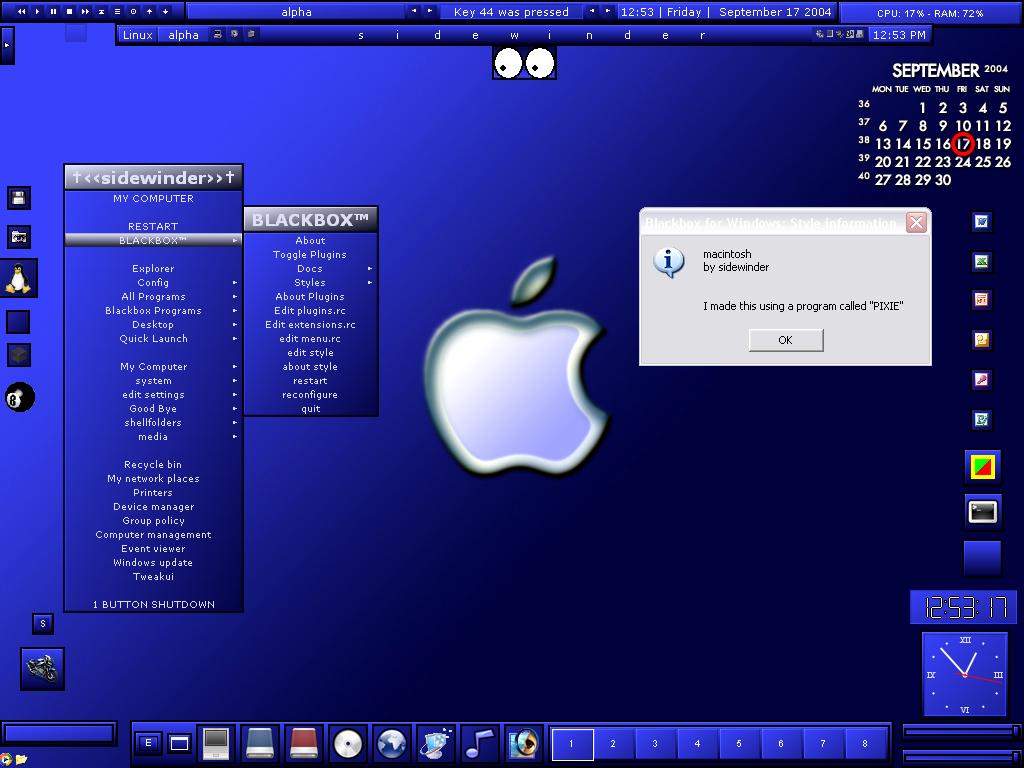Open the music note dock icon
The width and height of the screenshot is (1024, 768).
[480, 743]
